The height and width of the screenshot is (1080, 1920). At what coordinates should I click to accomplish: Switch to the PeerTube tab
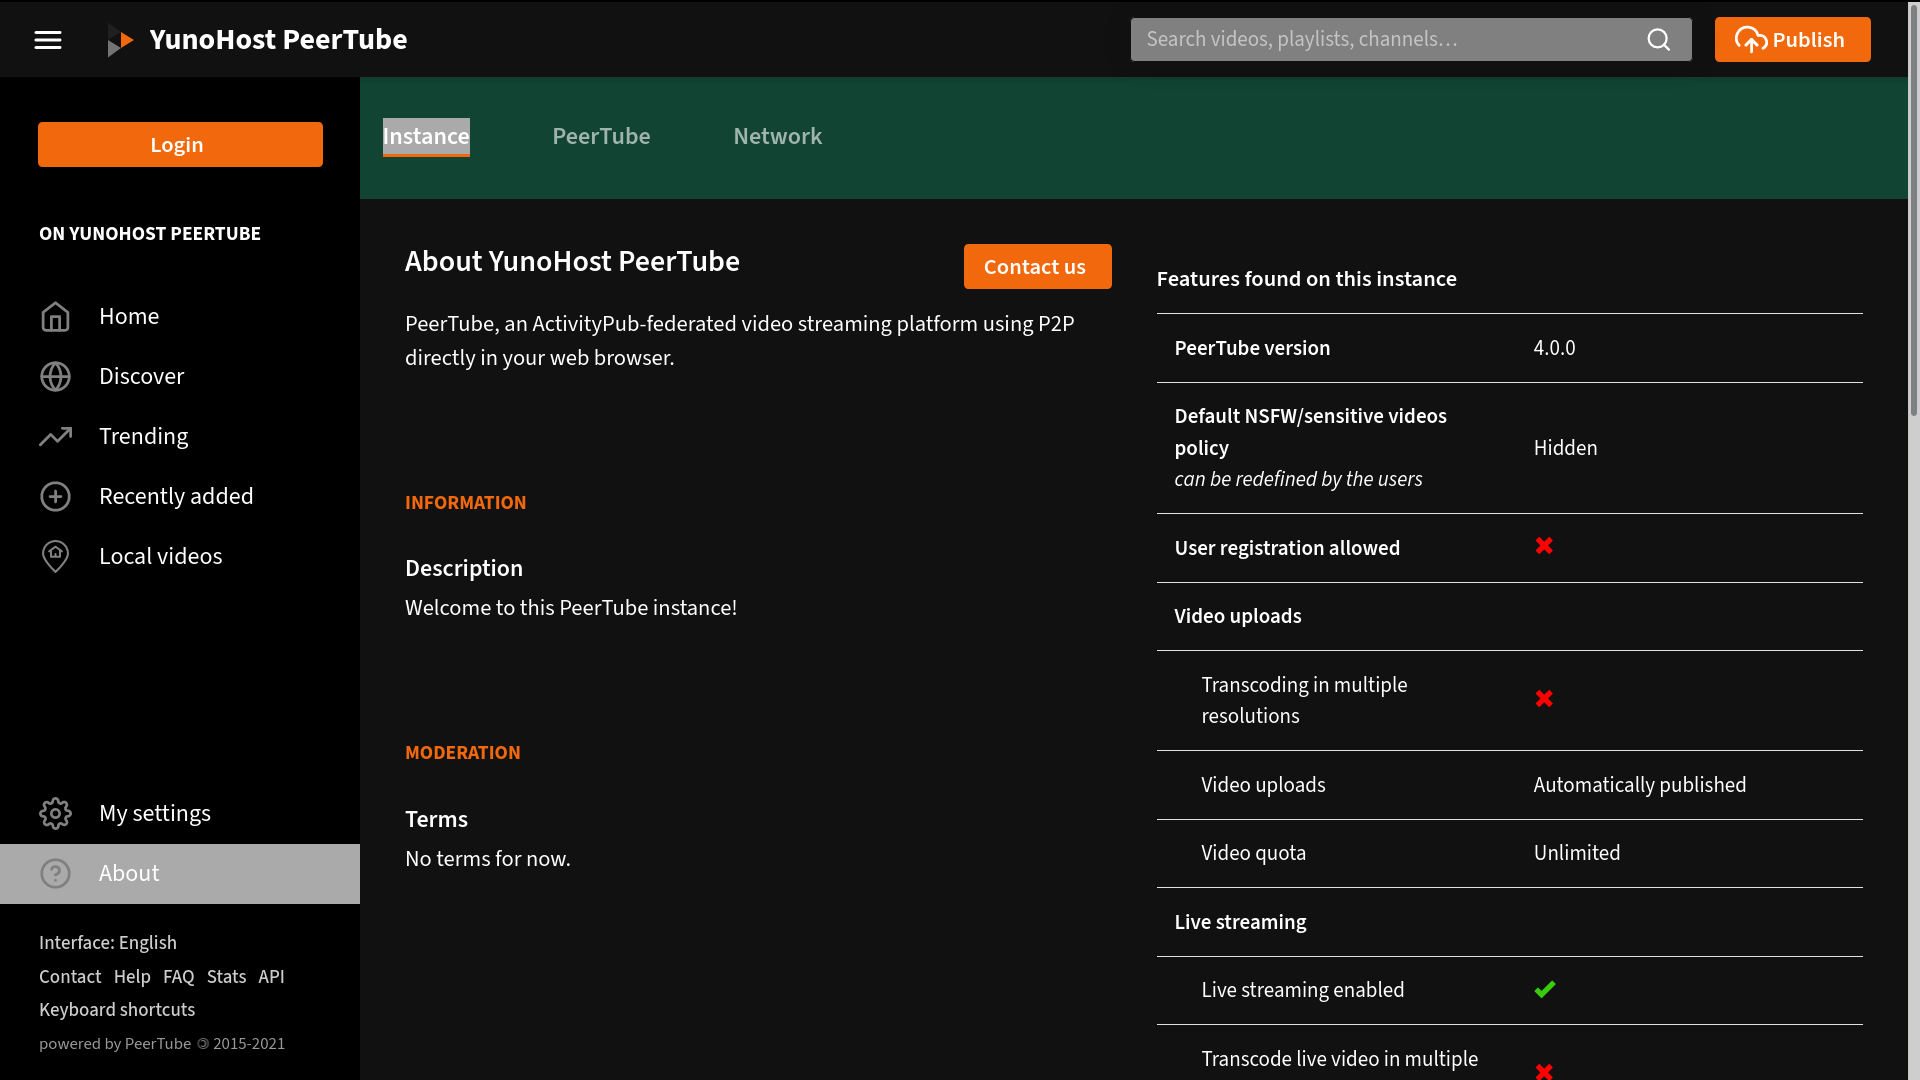coord(601,137)
